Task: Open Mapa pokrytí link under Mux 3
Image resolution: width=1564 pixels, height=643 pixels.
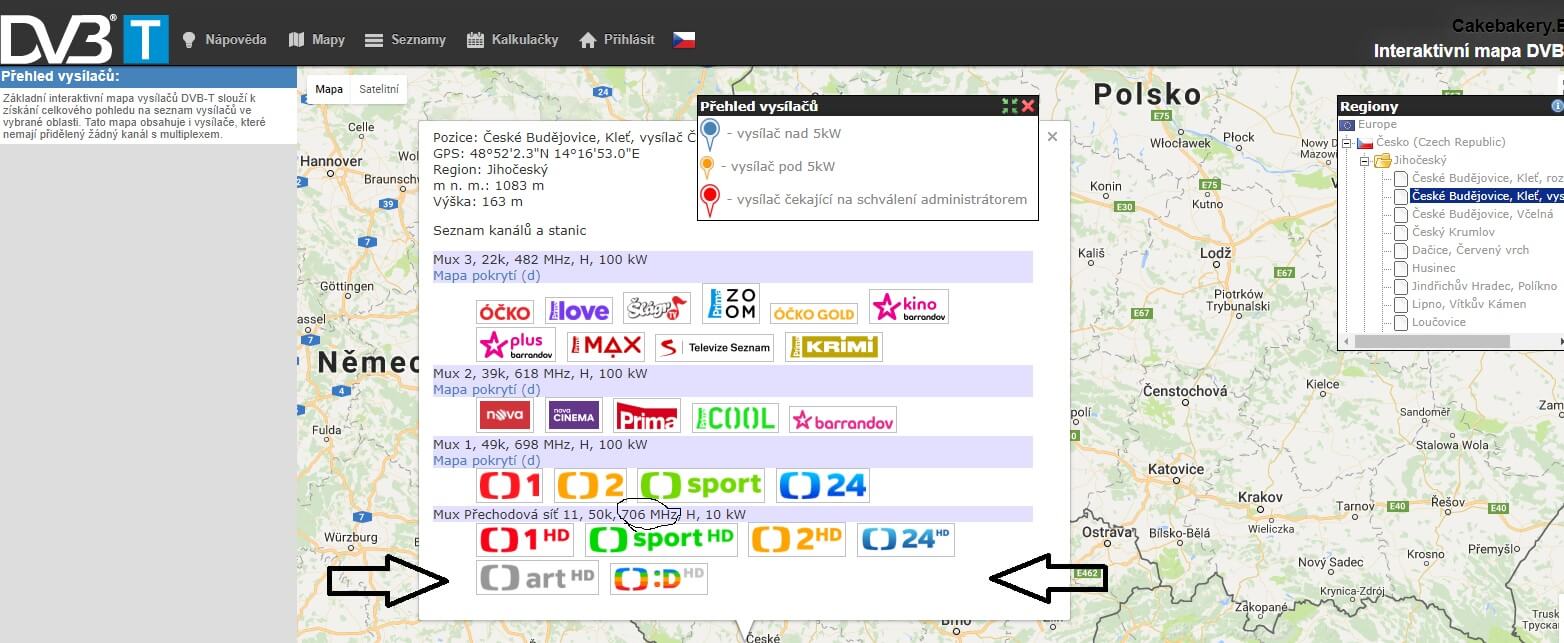Action: point(486,275)
